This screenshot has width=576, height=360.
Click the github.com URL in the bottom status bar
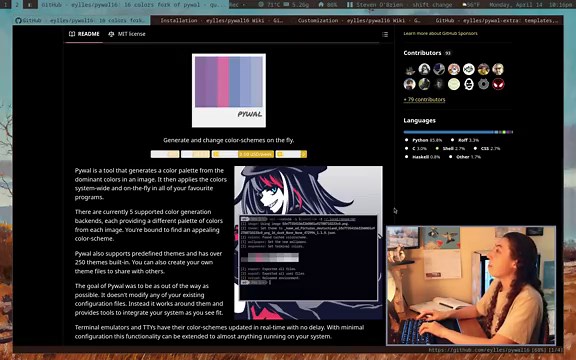(x=479, y=350)
